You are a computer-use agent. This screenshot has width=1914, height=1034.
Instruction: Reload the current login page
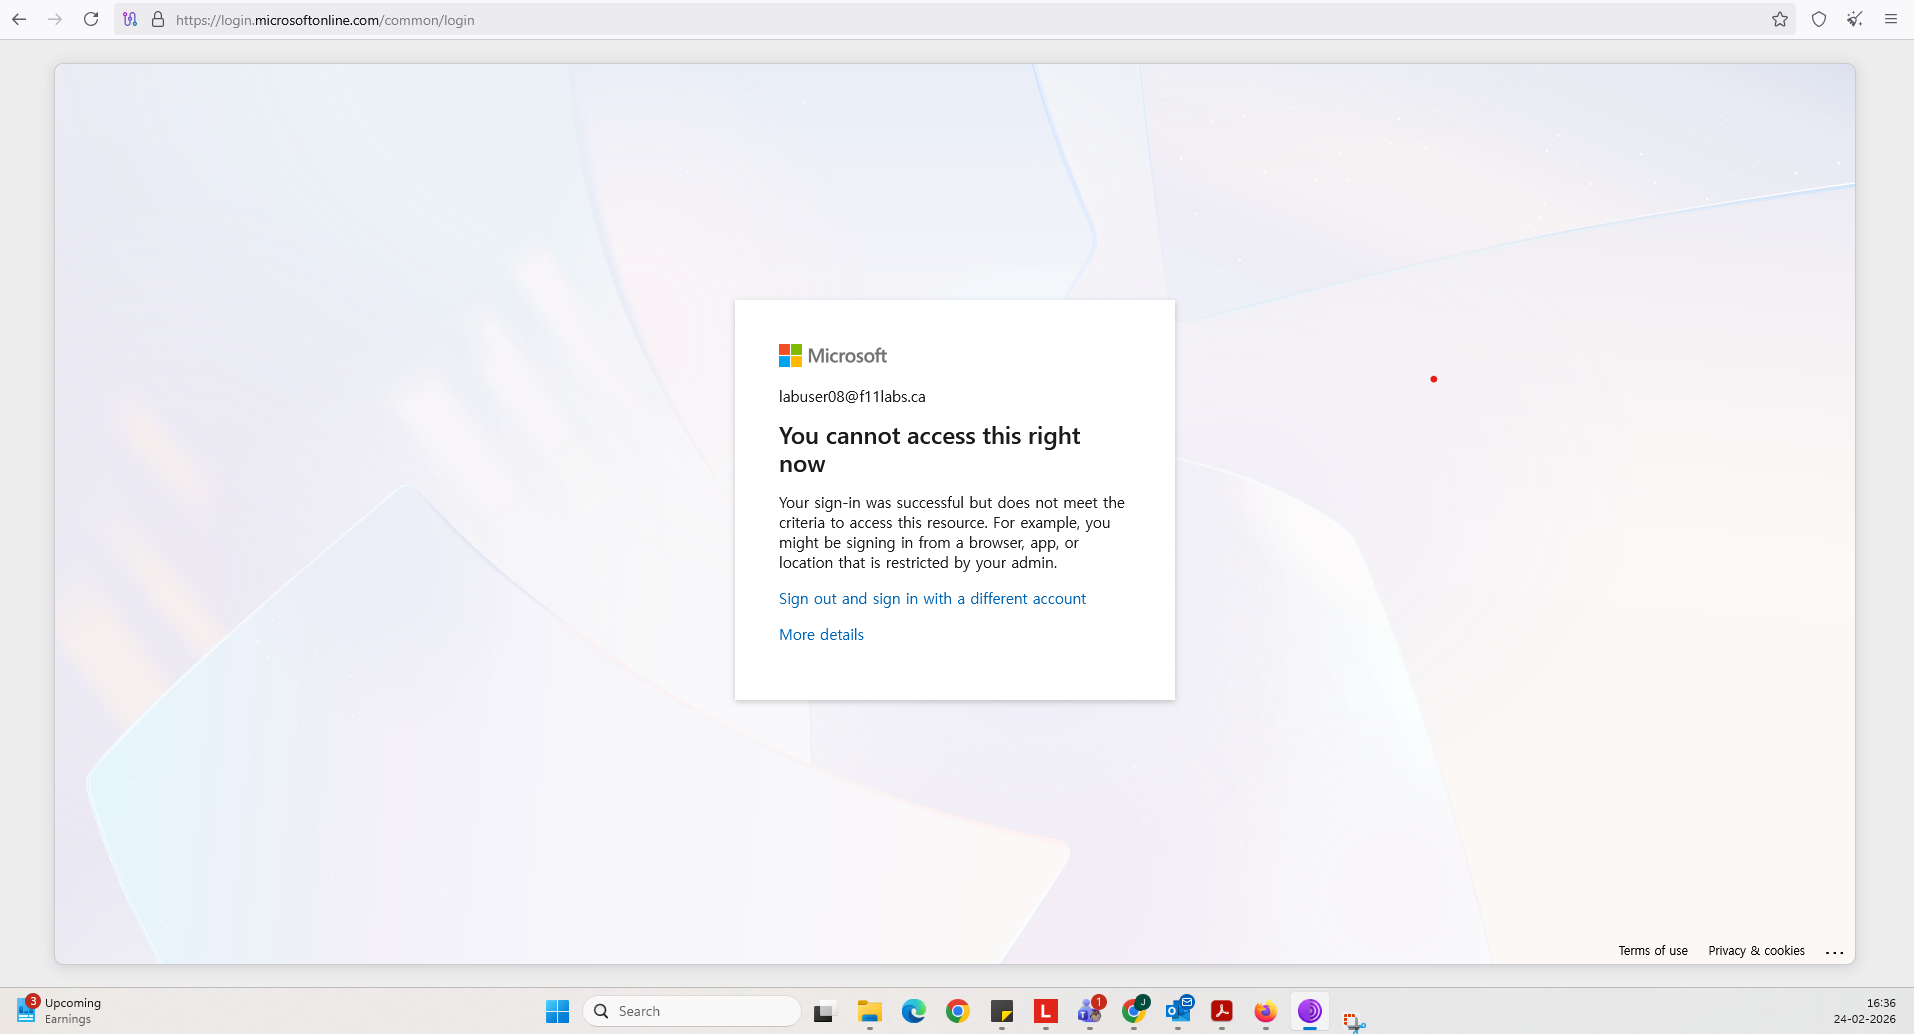[91, 19]
